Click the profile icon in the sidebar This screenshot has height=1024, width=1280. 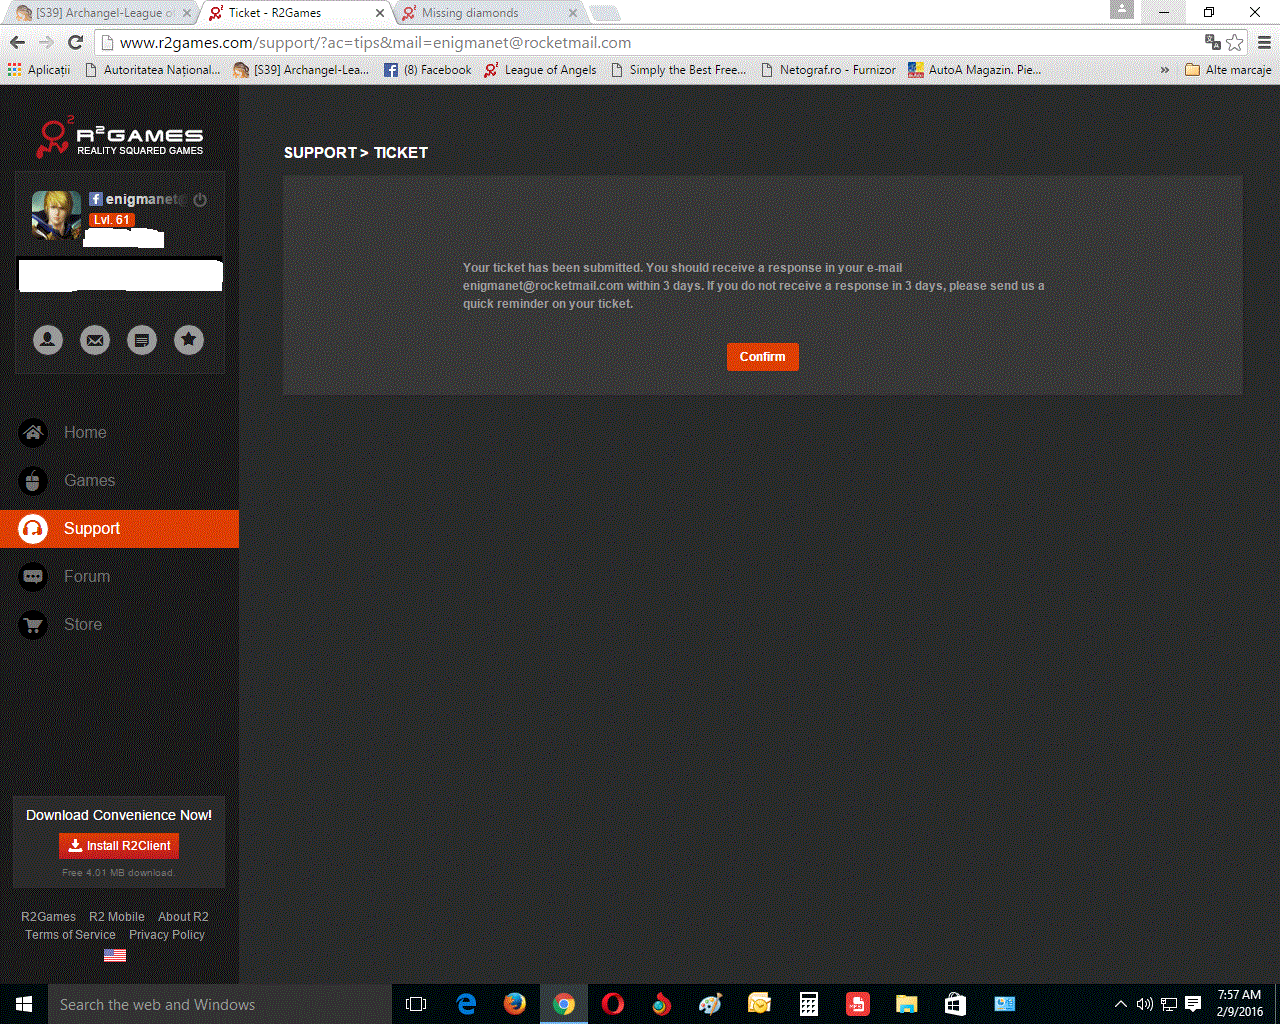47,340
